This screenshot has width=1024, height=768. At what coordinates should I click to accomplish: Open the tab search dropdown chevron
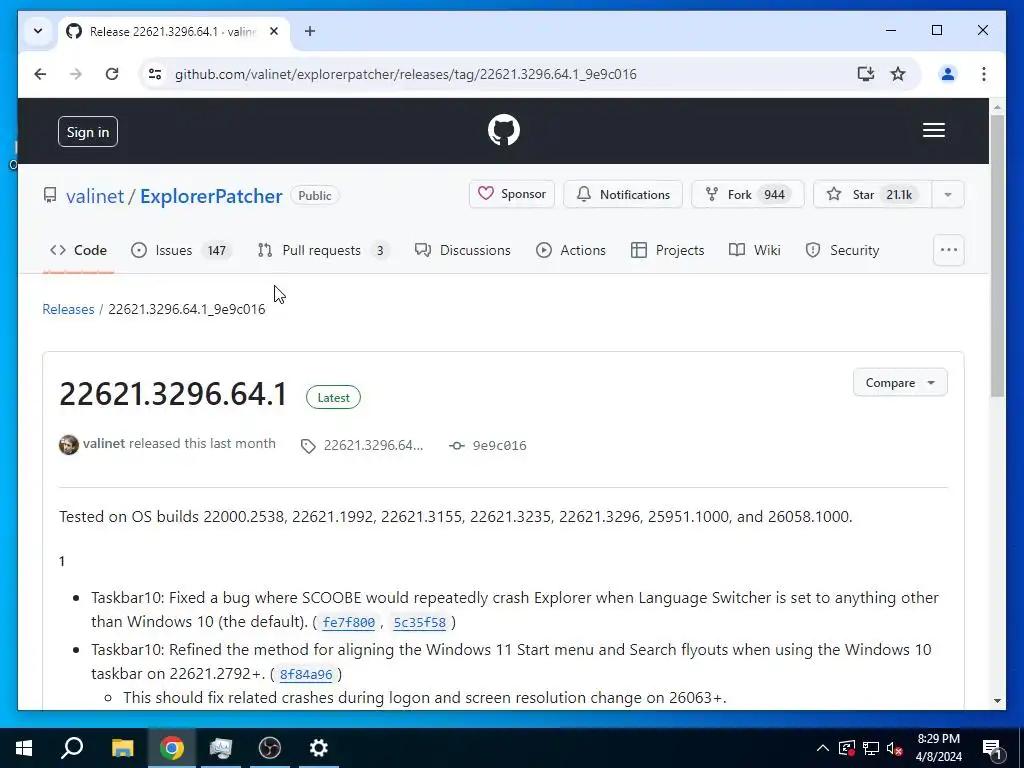coord(38,31)
